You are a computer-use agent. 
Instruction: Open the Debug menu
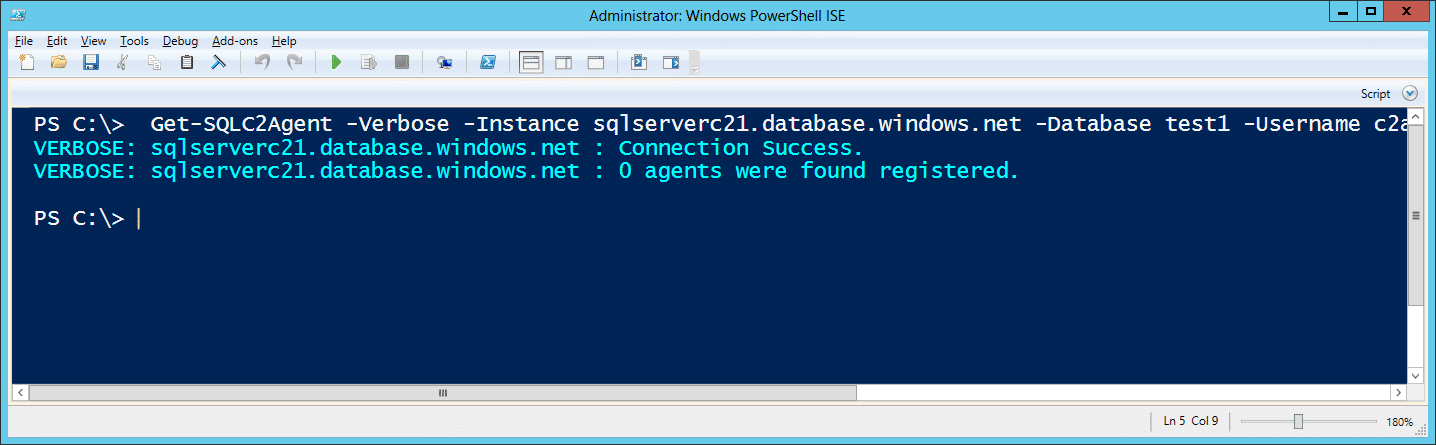180,41
